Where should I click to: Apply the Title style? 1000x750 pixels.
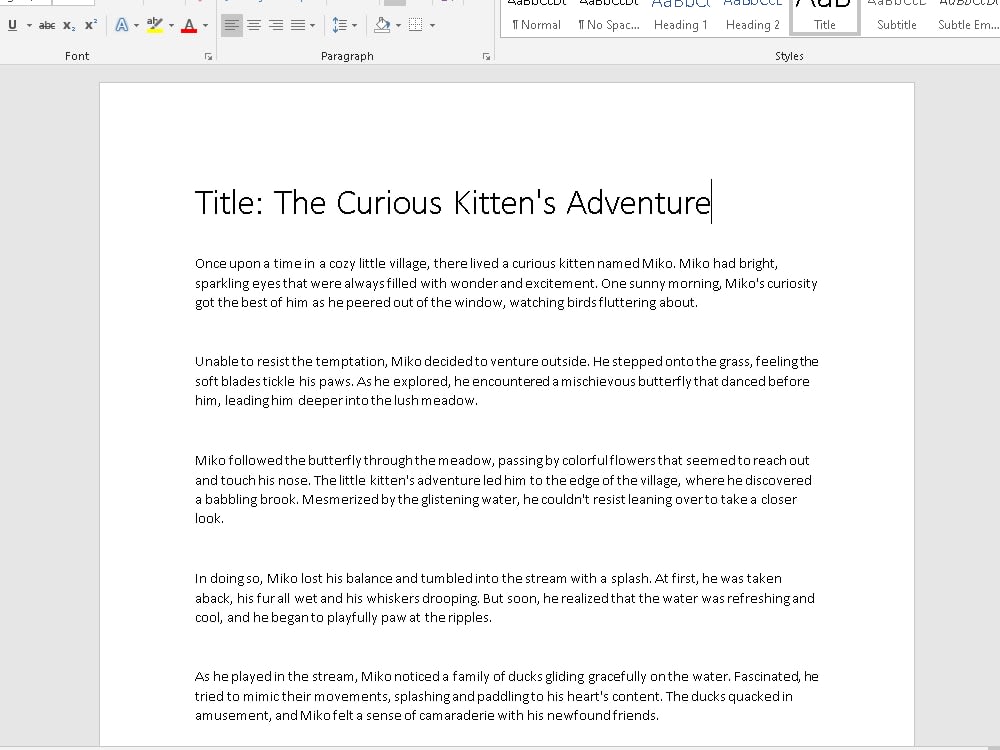pyautogui.click(x=825, y=18)
